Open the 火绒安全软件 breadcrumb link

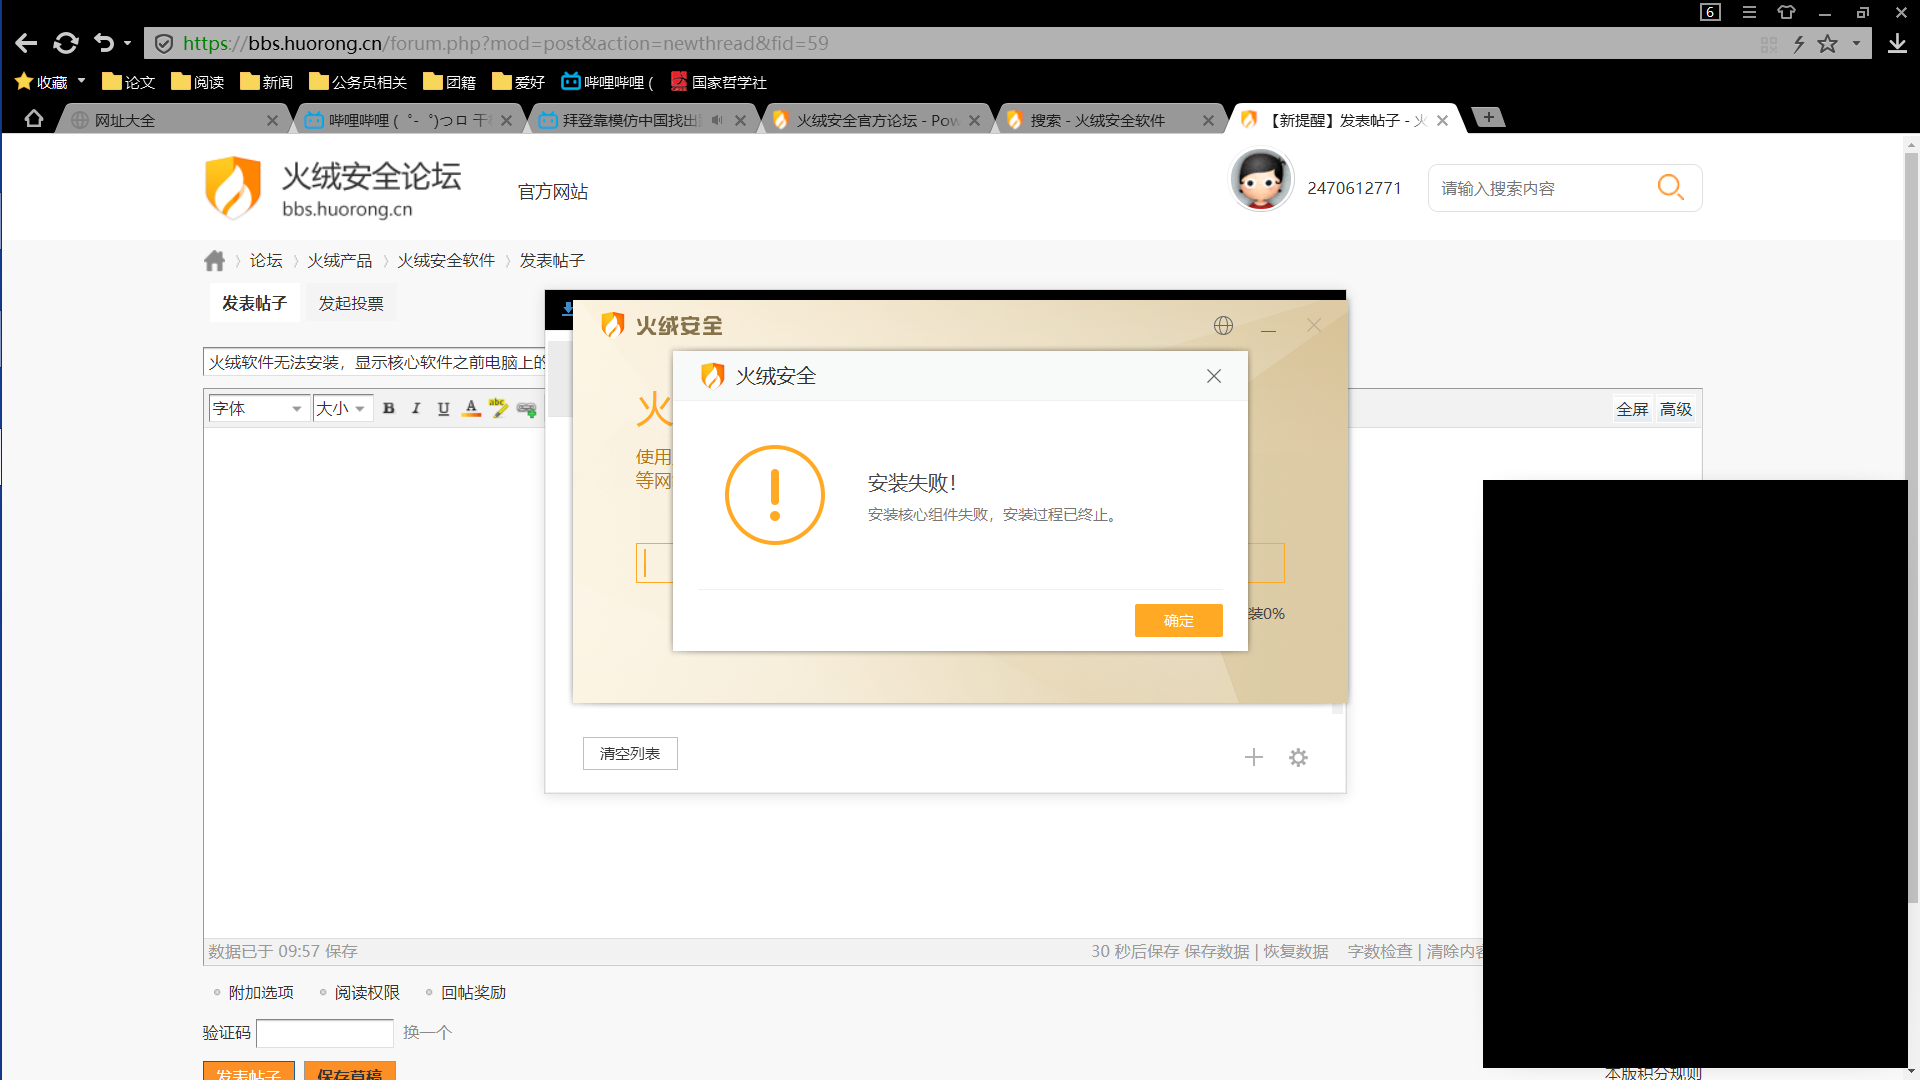coord(446,261)
